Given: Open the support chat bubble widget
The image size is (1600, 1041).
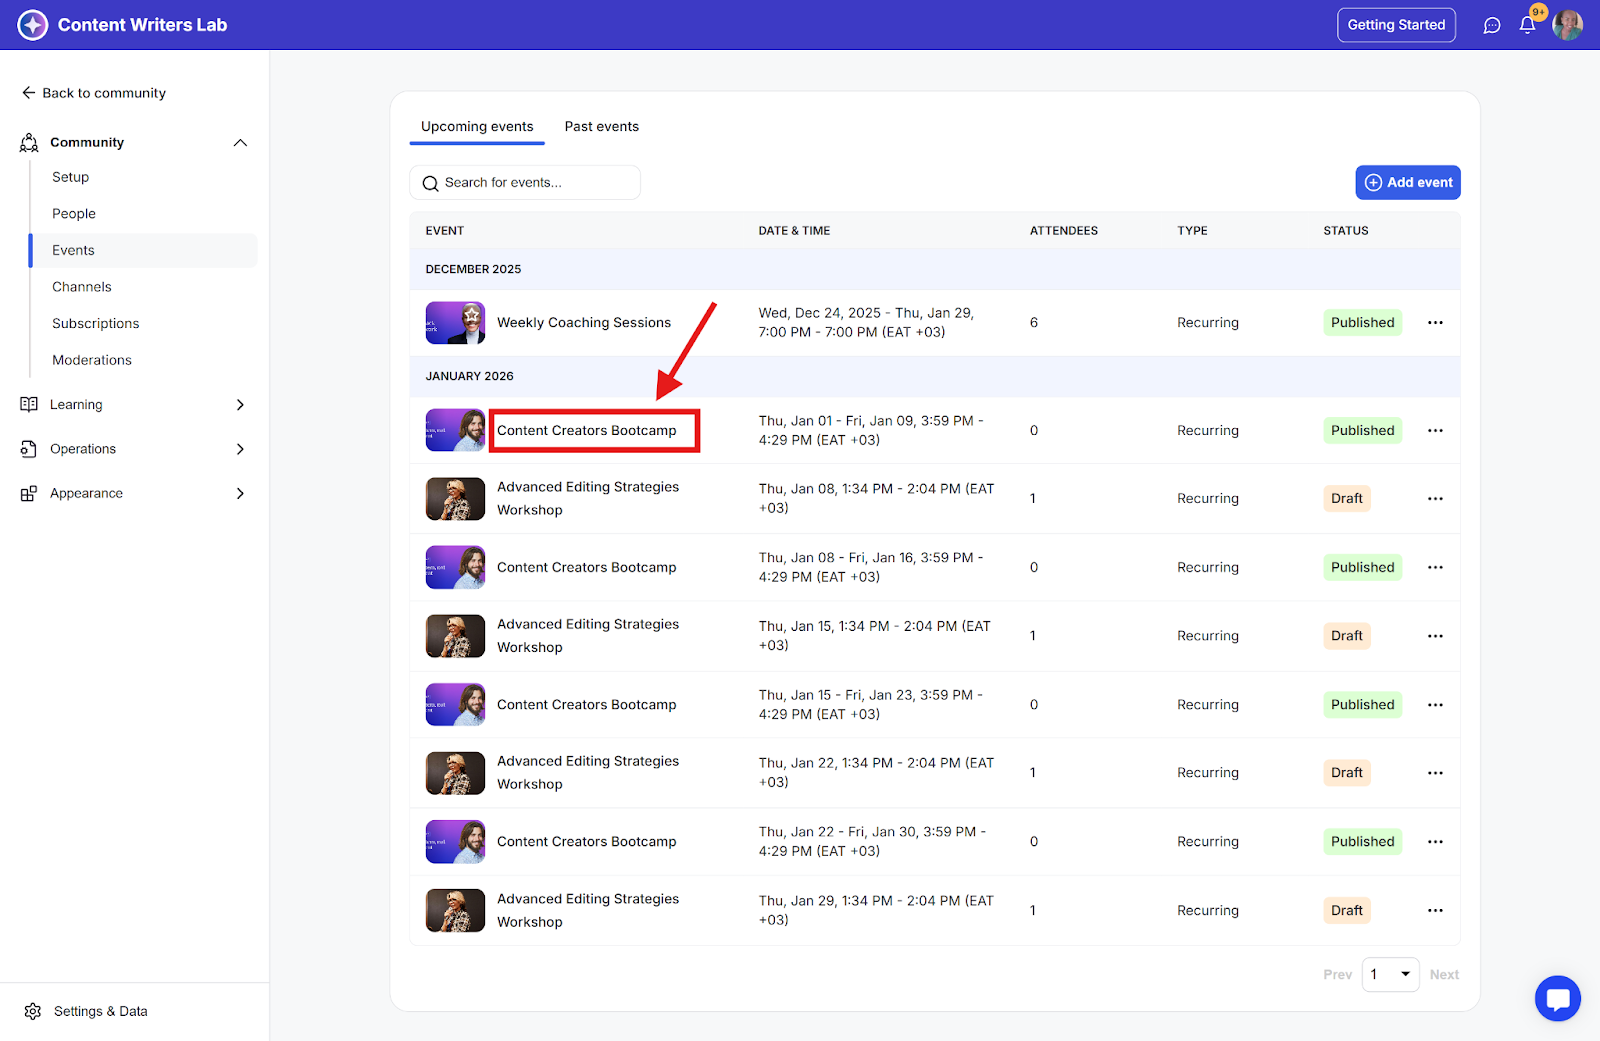Looking at the screenshot, I should 1557,998.
